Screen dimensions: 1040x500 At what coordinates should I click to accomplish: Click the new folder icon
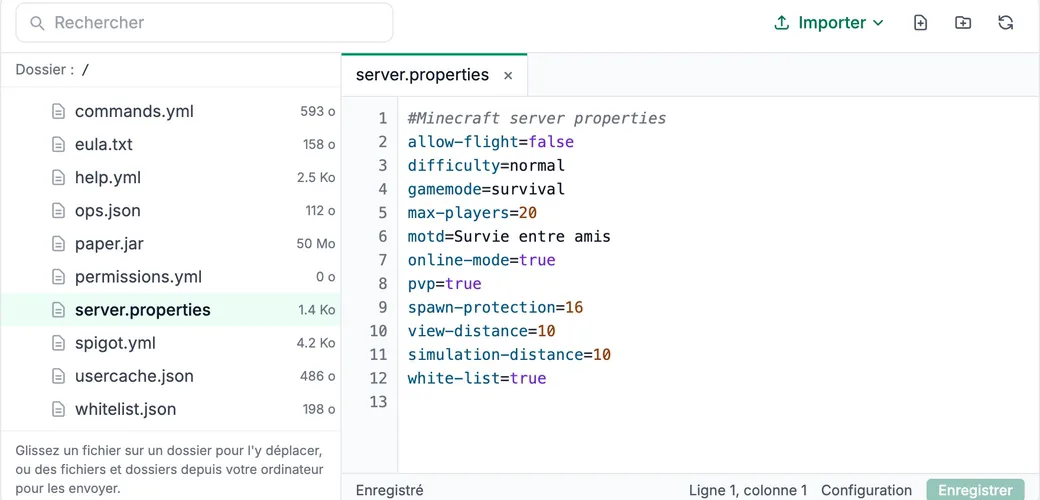(962, 23)
